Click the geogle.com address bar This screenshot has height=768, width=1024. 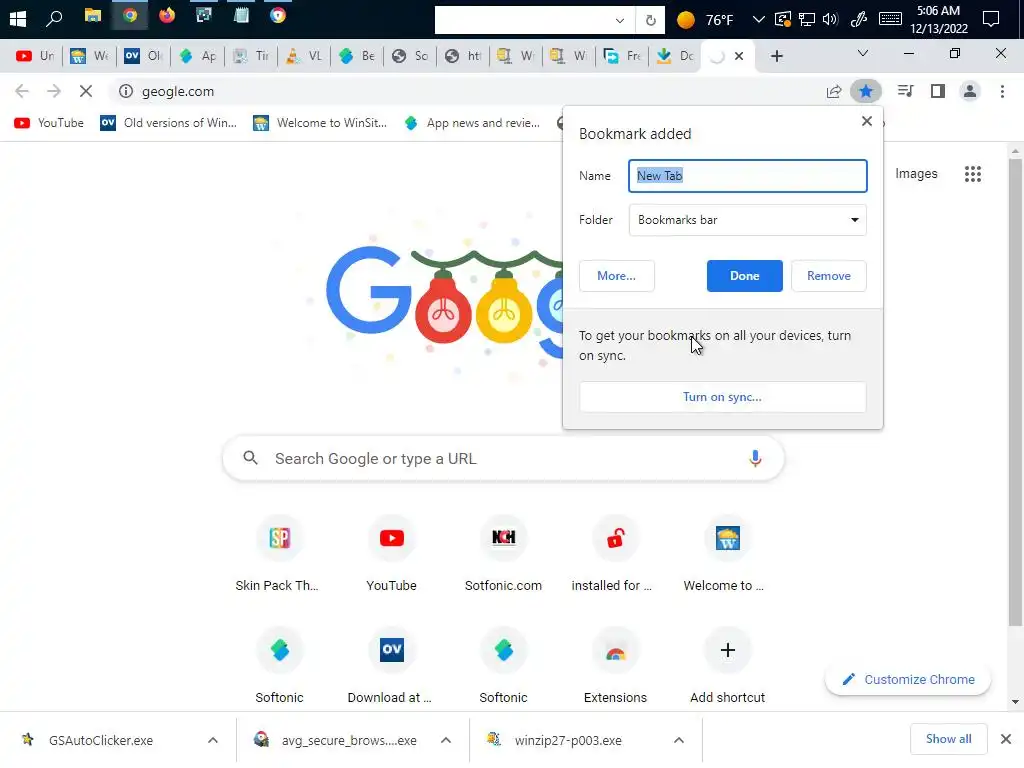tap(470, 91)
